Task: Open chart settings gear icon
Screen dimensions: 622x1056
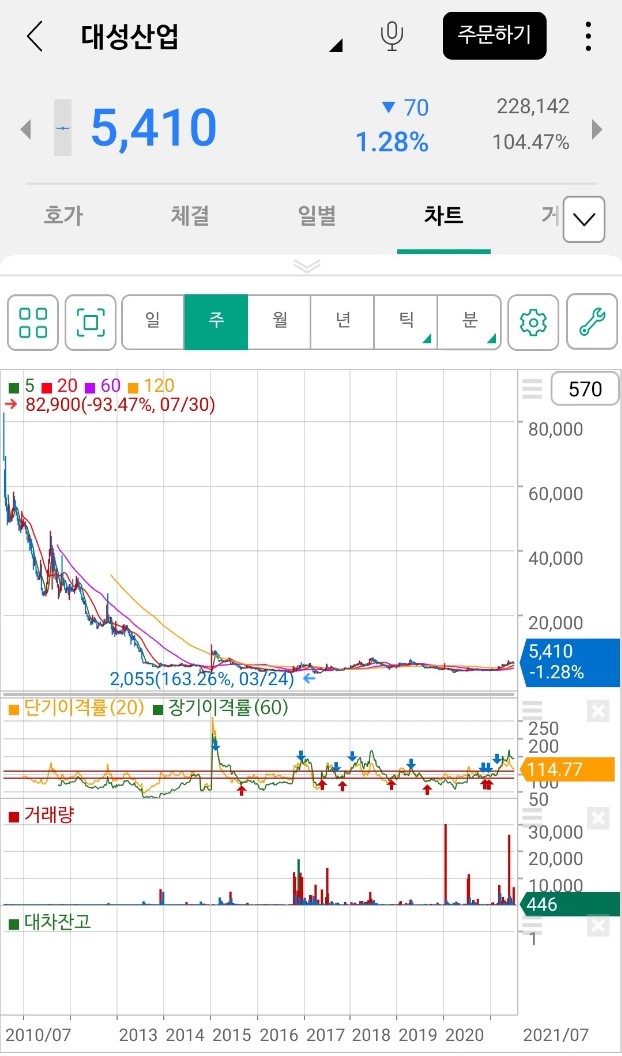Action: pos(533,323)
